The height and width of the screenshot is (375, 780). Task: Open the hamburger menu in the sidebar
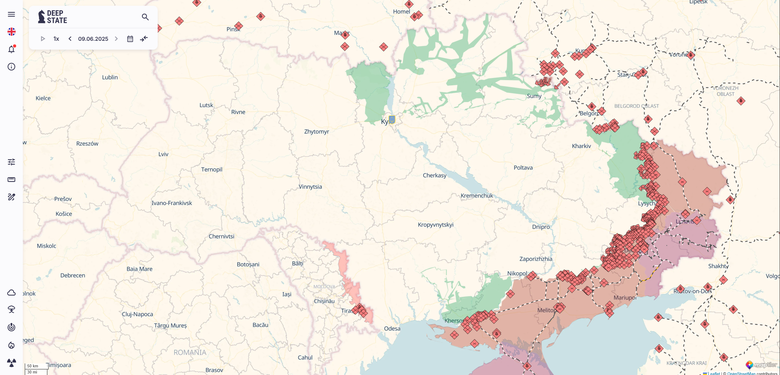[11, 15]
